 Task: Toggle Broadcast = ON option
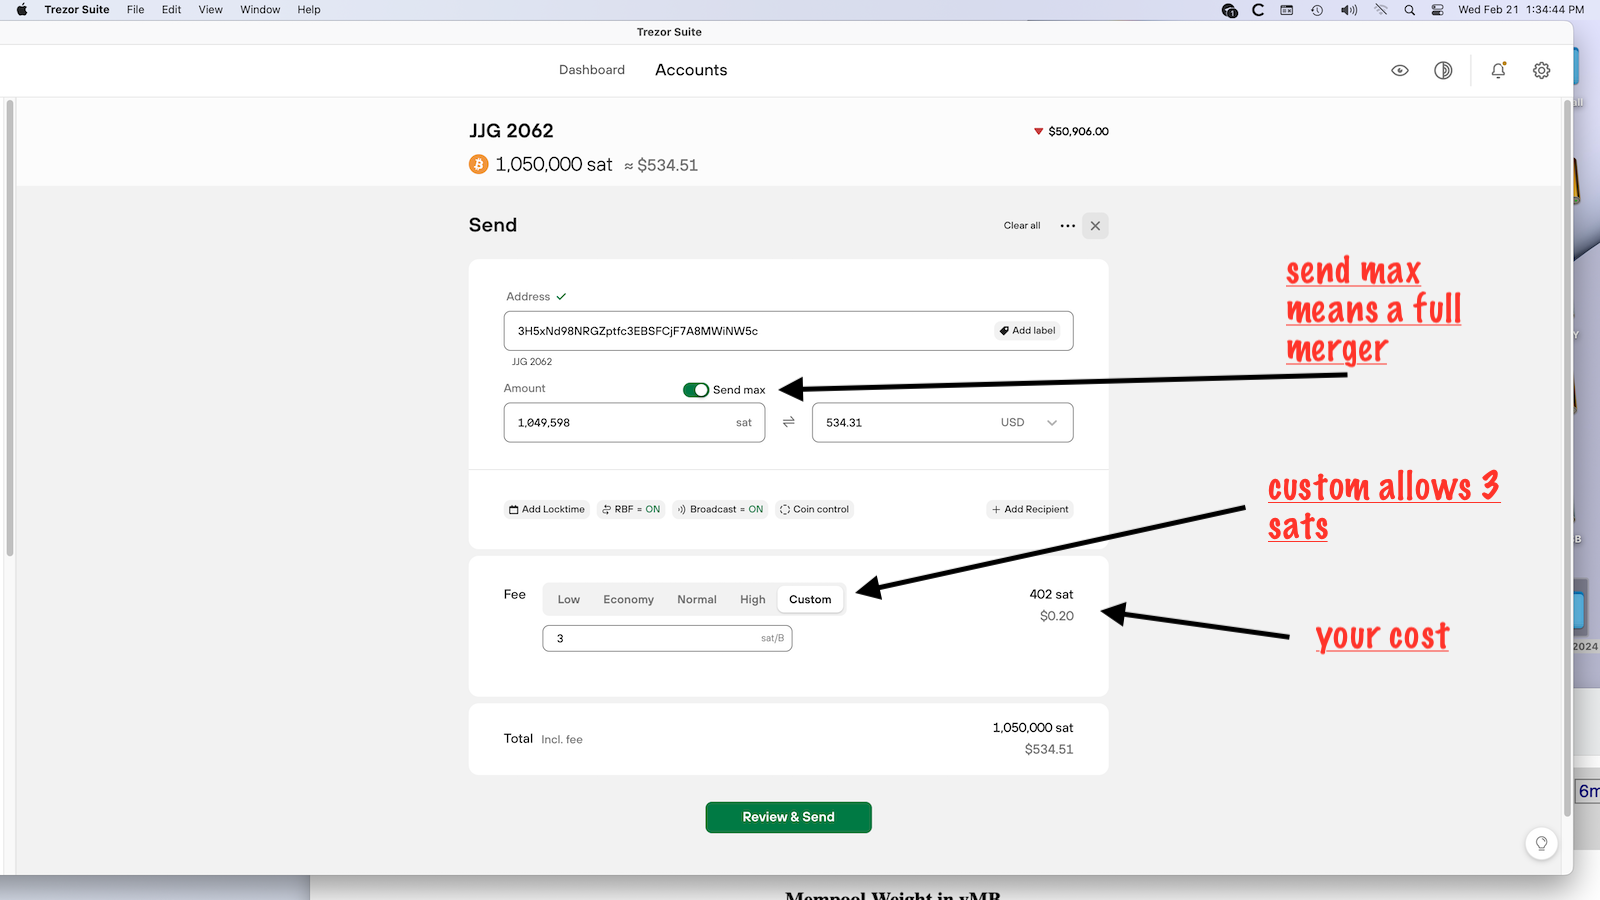pyautogui.click(x=720, y=510)
